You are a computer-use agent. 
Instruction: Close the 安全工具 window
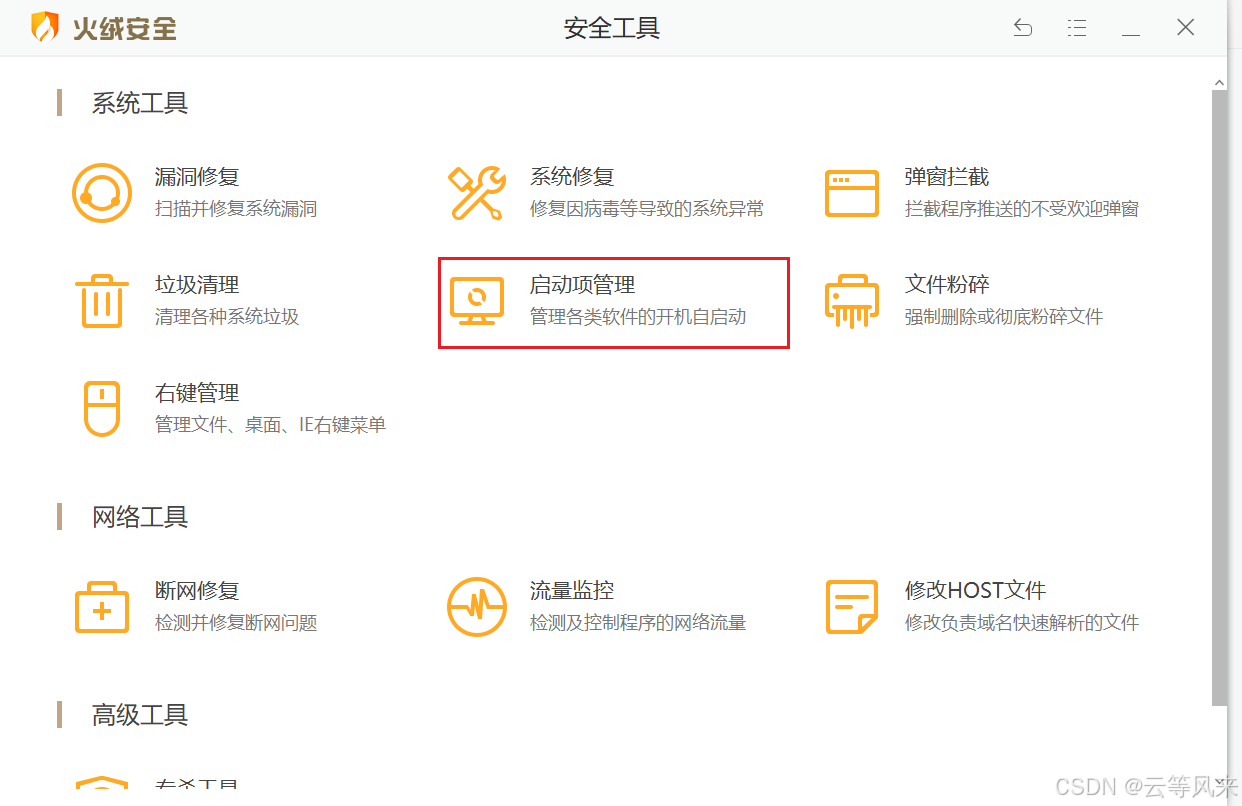coord(1185,28)
